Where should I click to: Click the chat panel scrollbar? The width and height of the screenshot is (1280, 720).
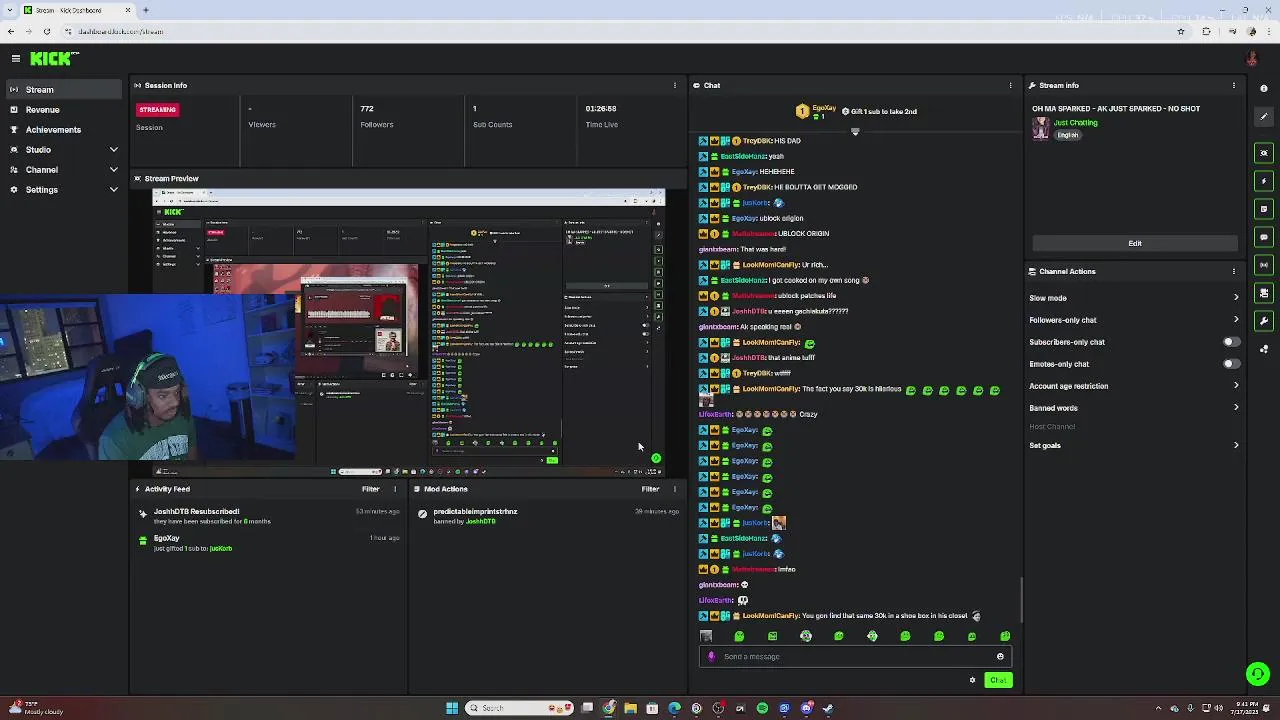point(1021,600)
